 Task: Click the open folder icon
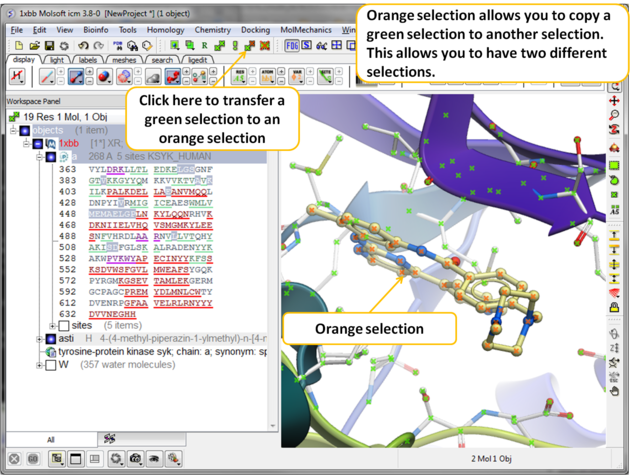[34, 46]
